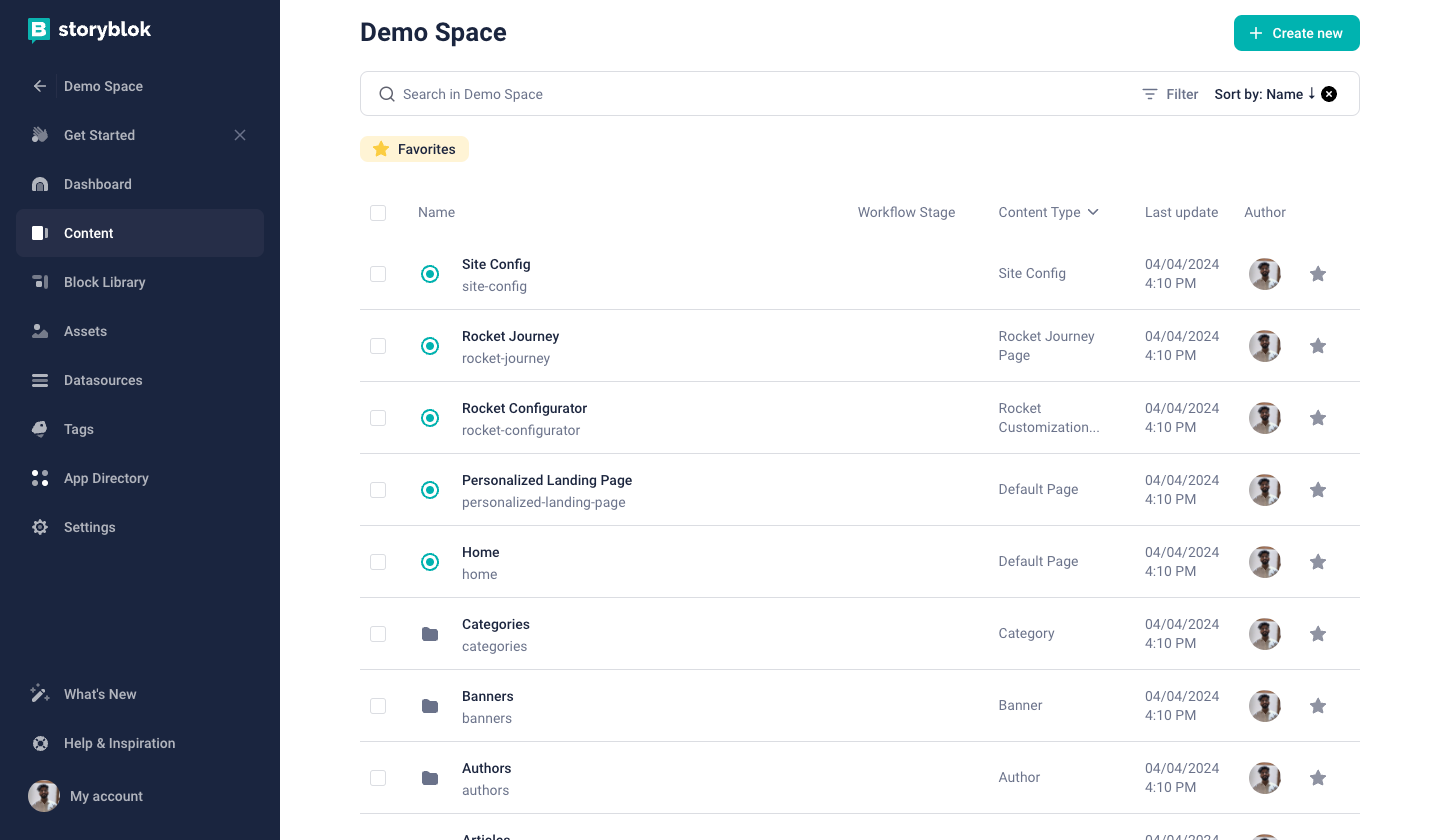Click the Assets icon in sidebar
The height and width of the screenshot is (840, 1440).
(x=40, y=331)
